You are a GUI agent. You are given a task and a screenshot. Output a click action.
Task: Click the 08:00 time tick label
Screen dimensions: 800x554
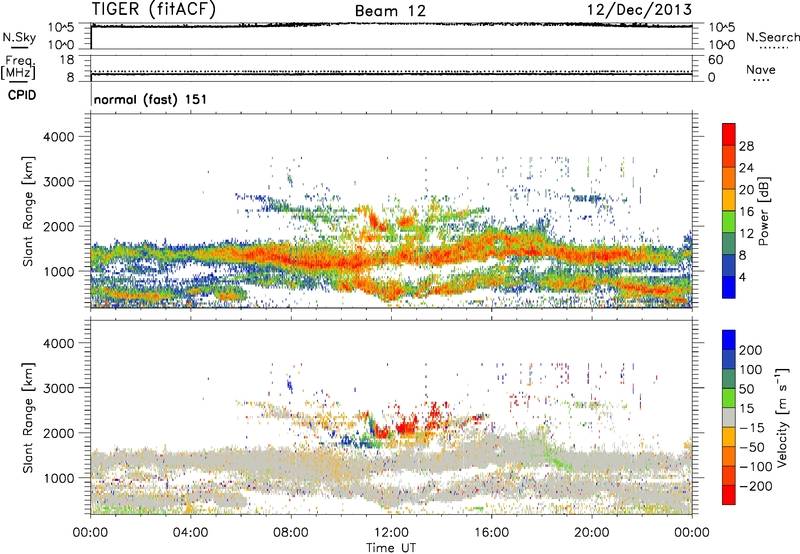coord(291,533)
